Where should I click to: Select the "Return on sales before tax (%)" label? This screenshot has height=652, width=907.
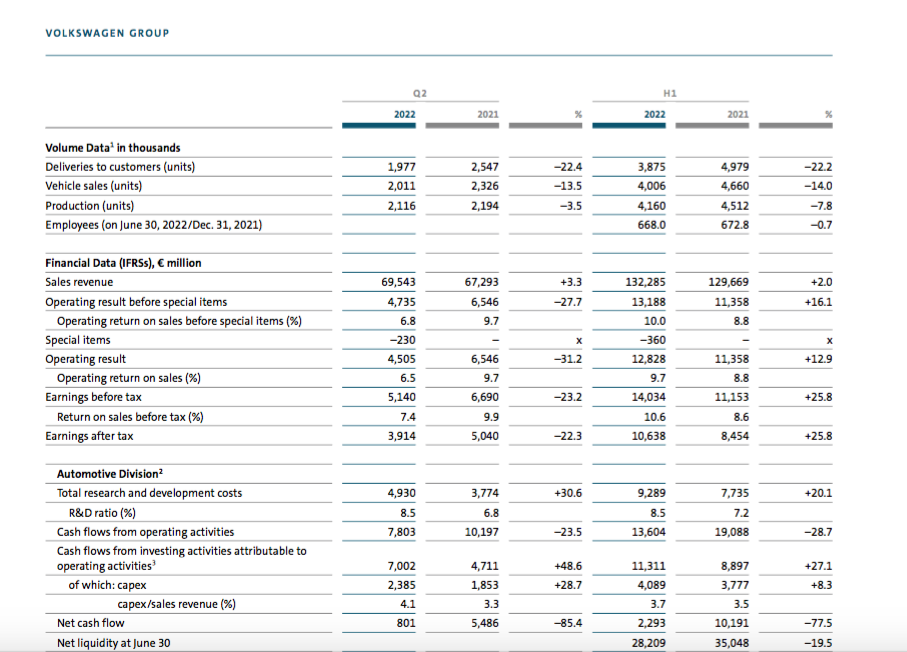tap(130, 417)
